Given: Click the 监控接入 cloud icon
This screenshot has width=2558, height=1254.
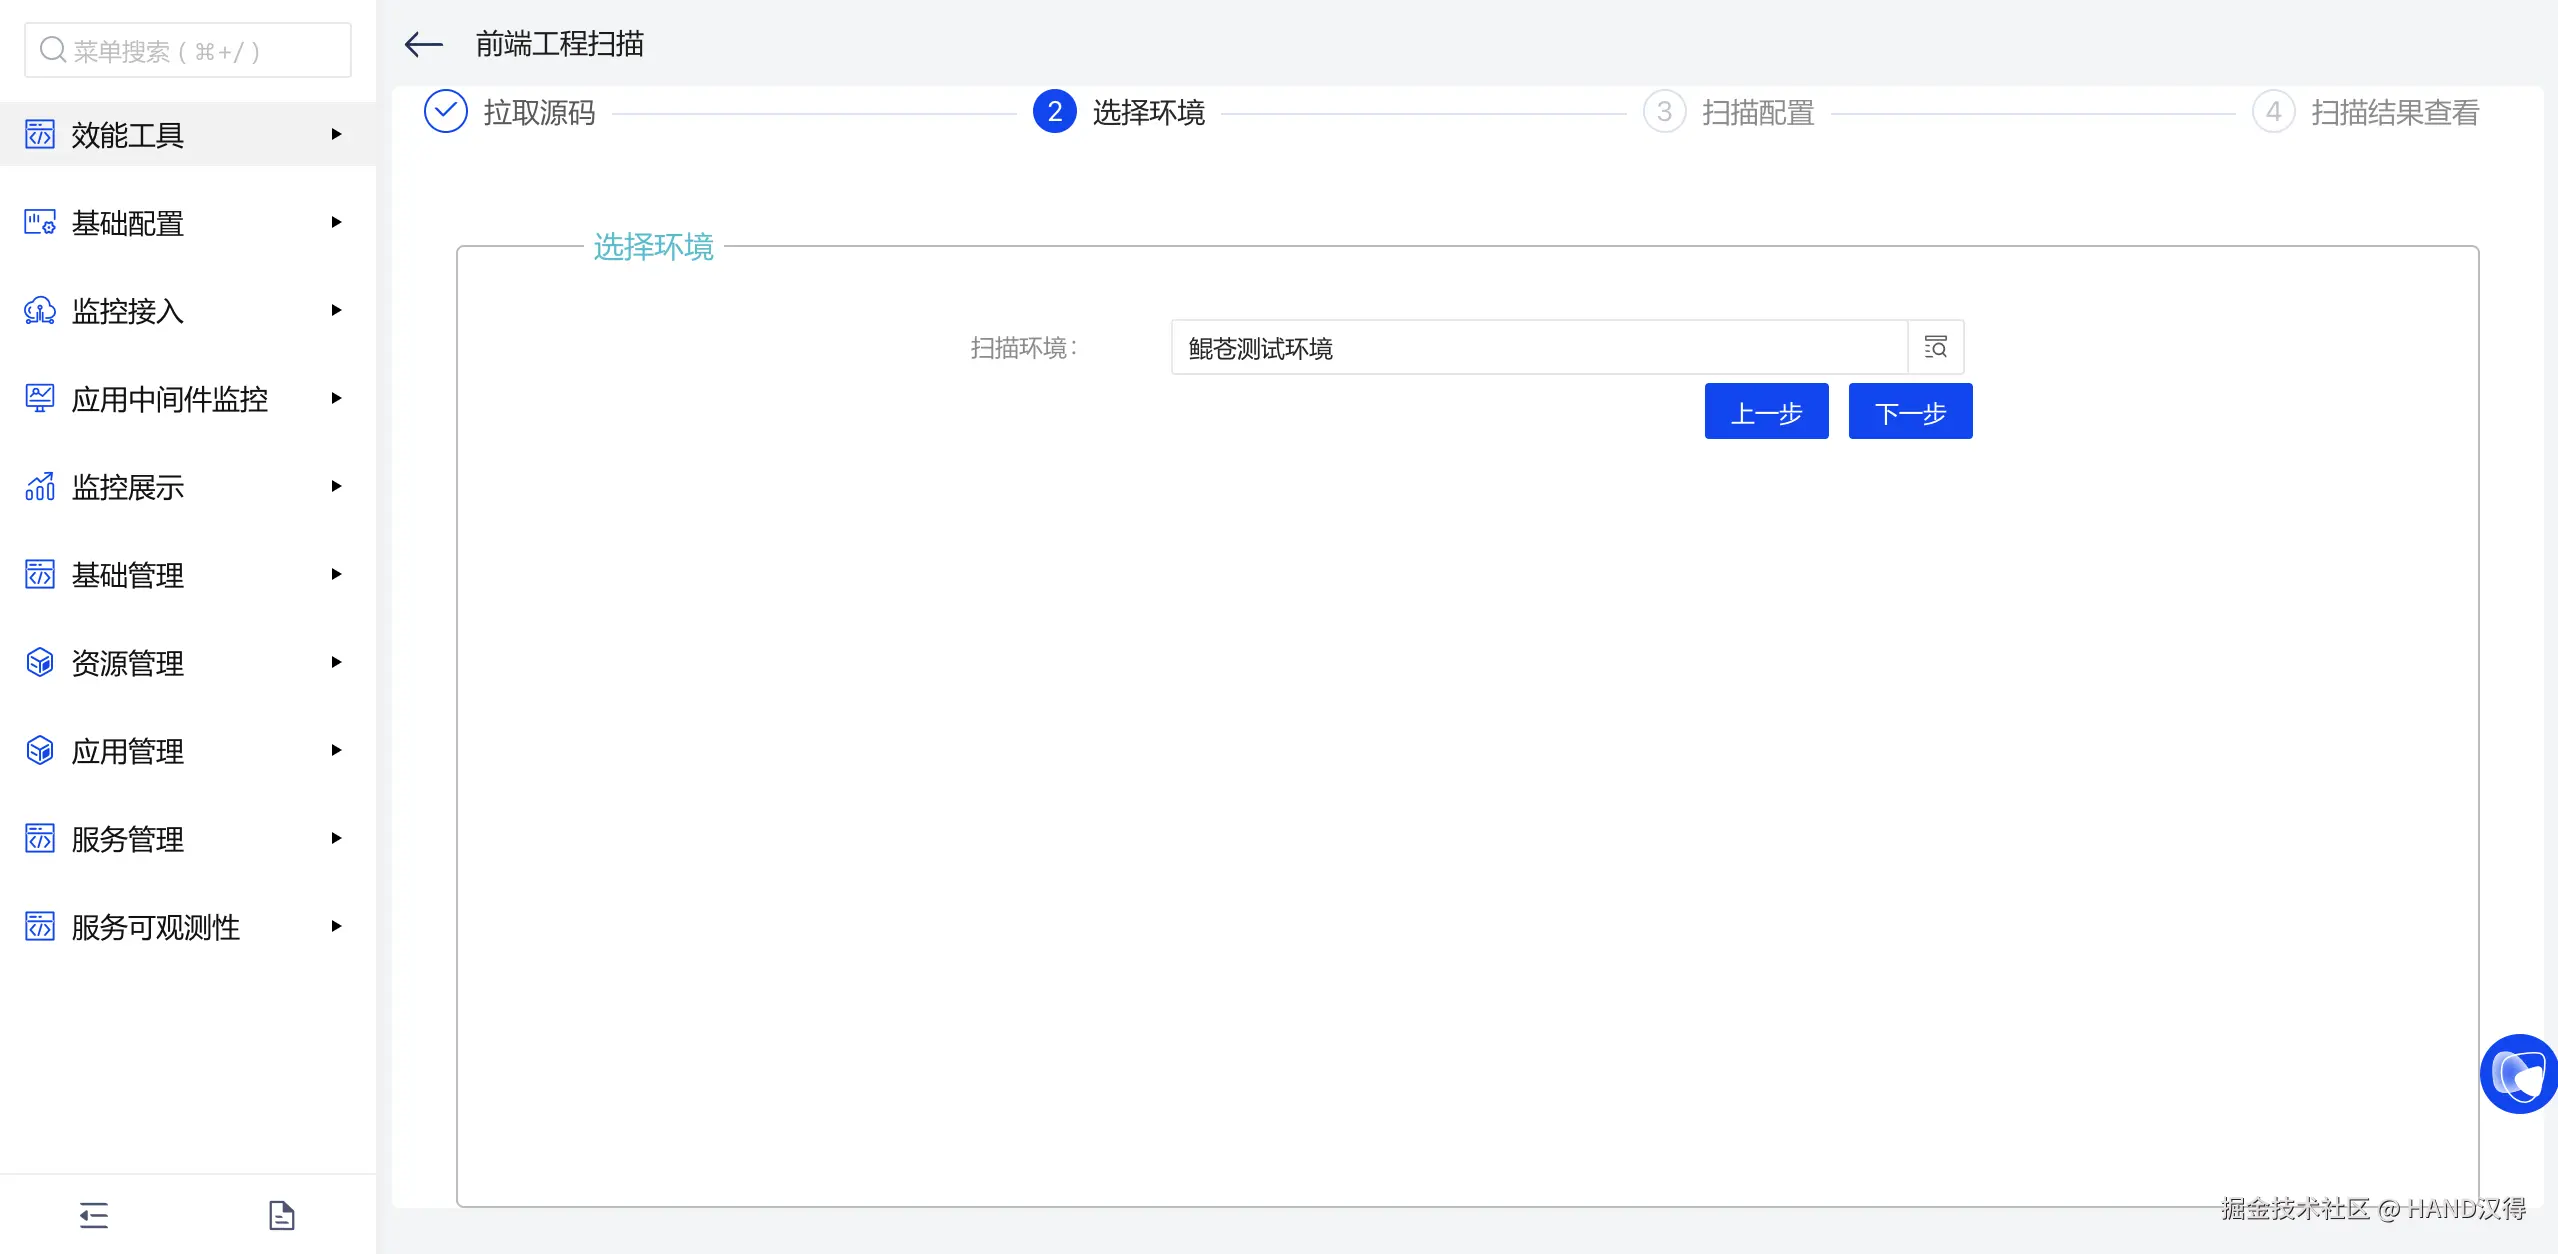Looking at the screenshot, I should (x=40, y=310).
